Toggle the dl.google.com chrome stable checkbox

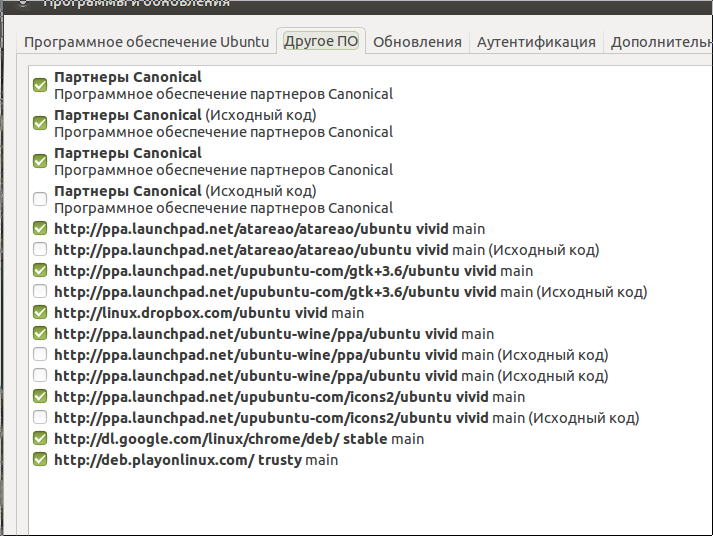(40, 438)
